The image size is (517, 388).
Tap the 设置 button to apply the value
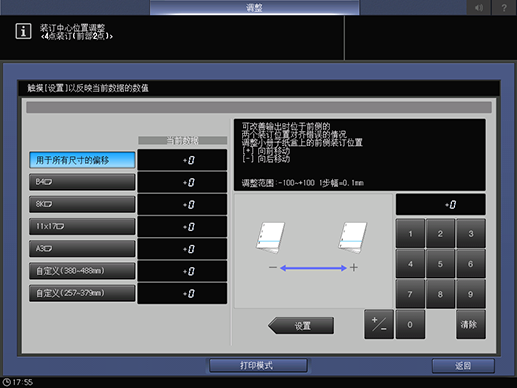click(301, 325)
